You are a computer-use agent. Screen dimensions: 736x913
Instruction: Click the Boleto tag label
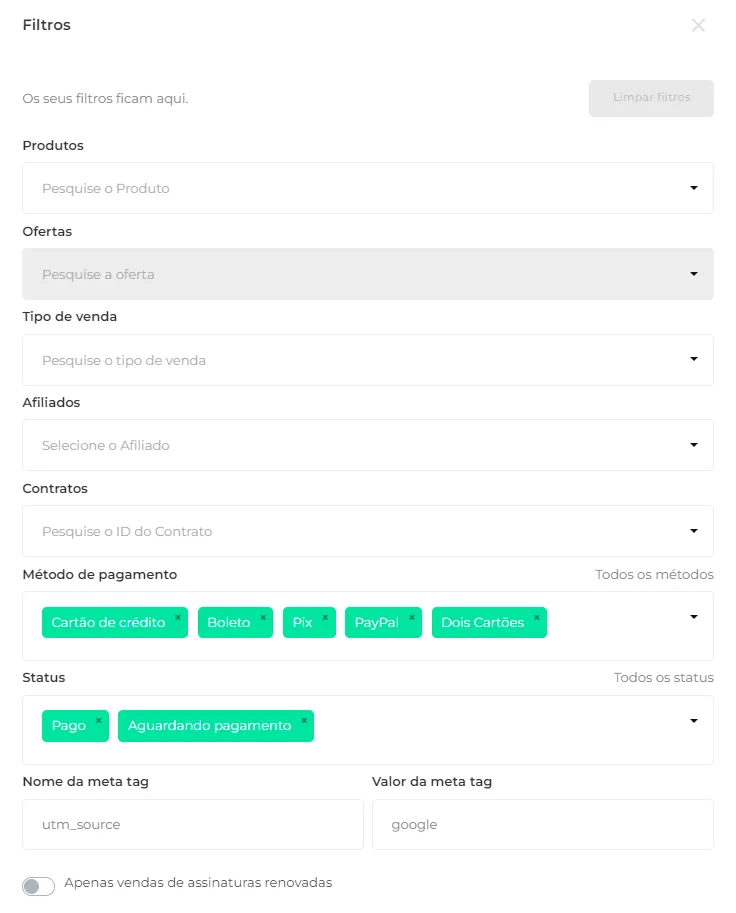(x=229, y=622)
